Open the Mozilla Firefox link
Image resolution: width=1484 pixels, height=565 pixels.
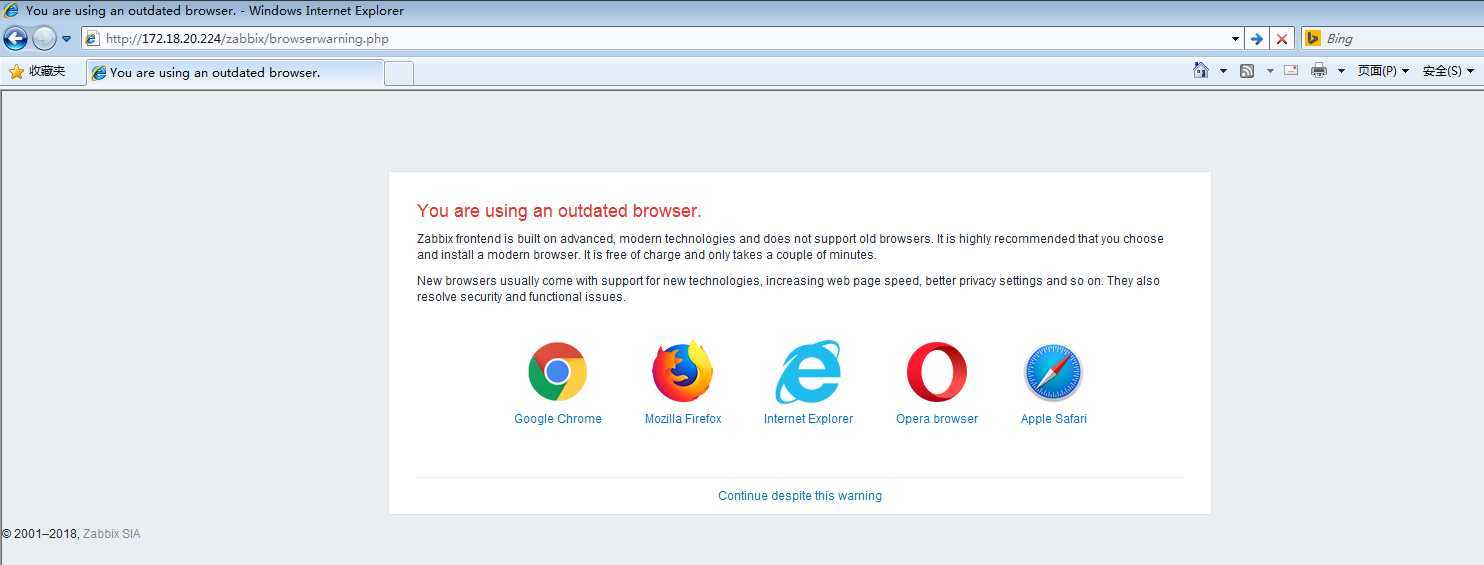click(683, 419)
